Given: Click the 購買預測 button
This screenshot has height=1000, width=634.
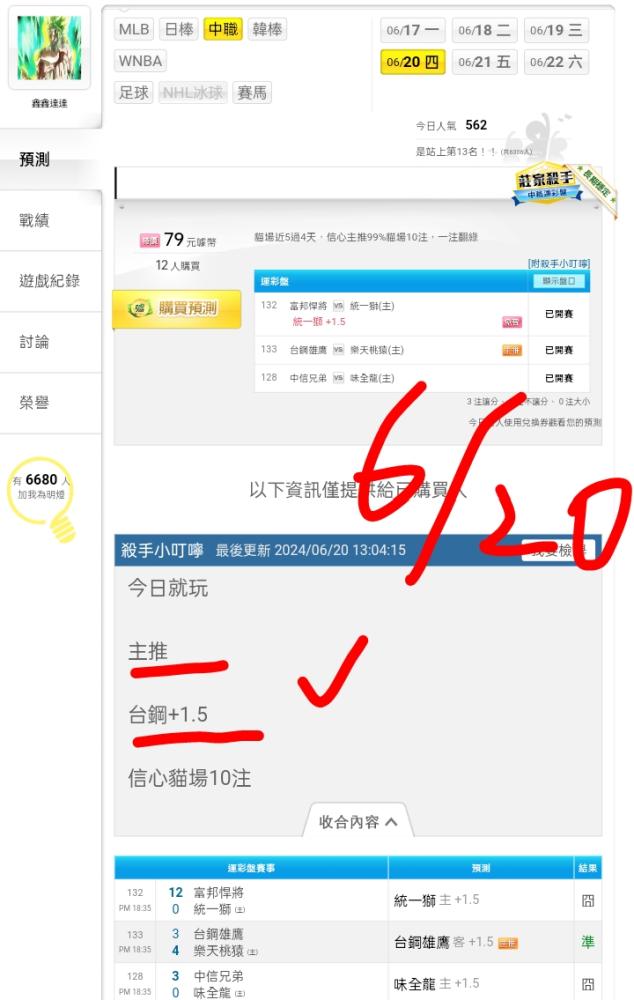Looking at the screenshot, I should pyautogui.click(x=177, y=309).
